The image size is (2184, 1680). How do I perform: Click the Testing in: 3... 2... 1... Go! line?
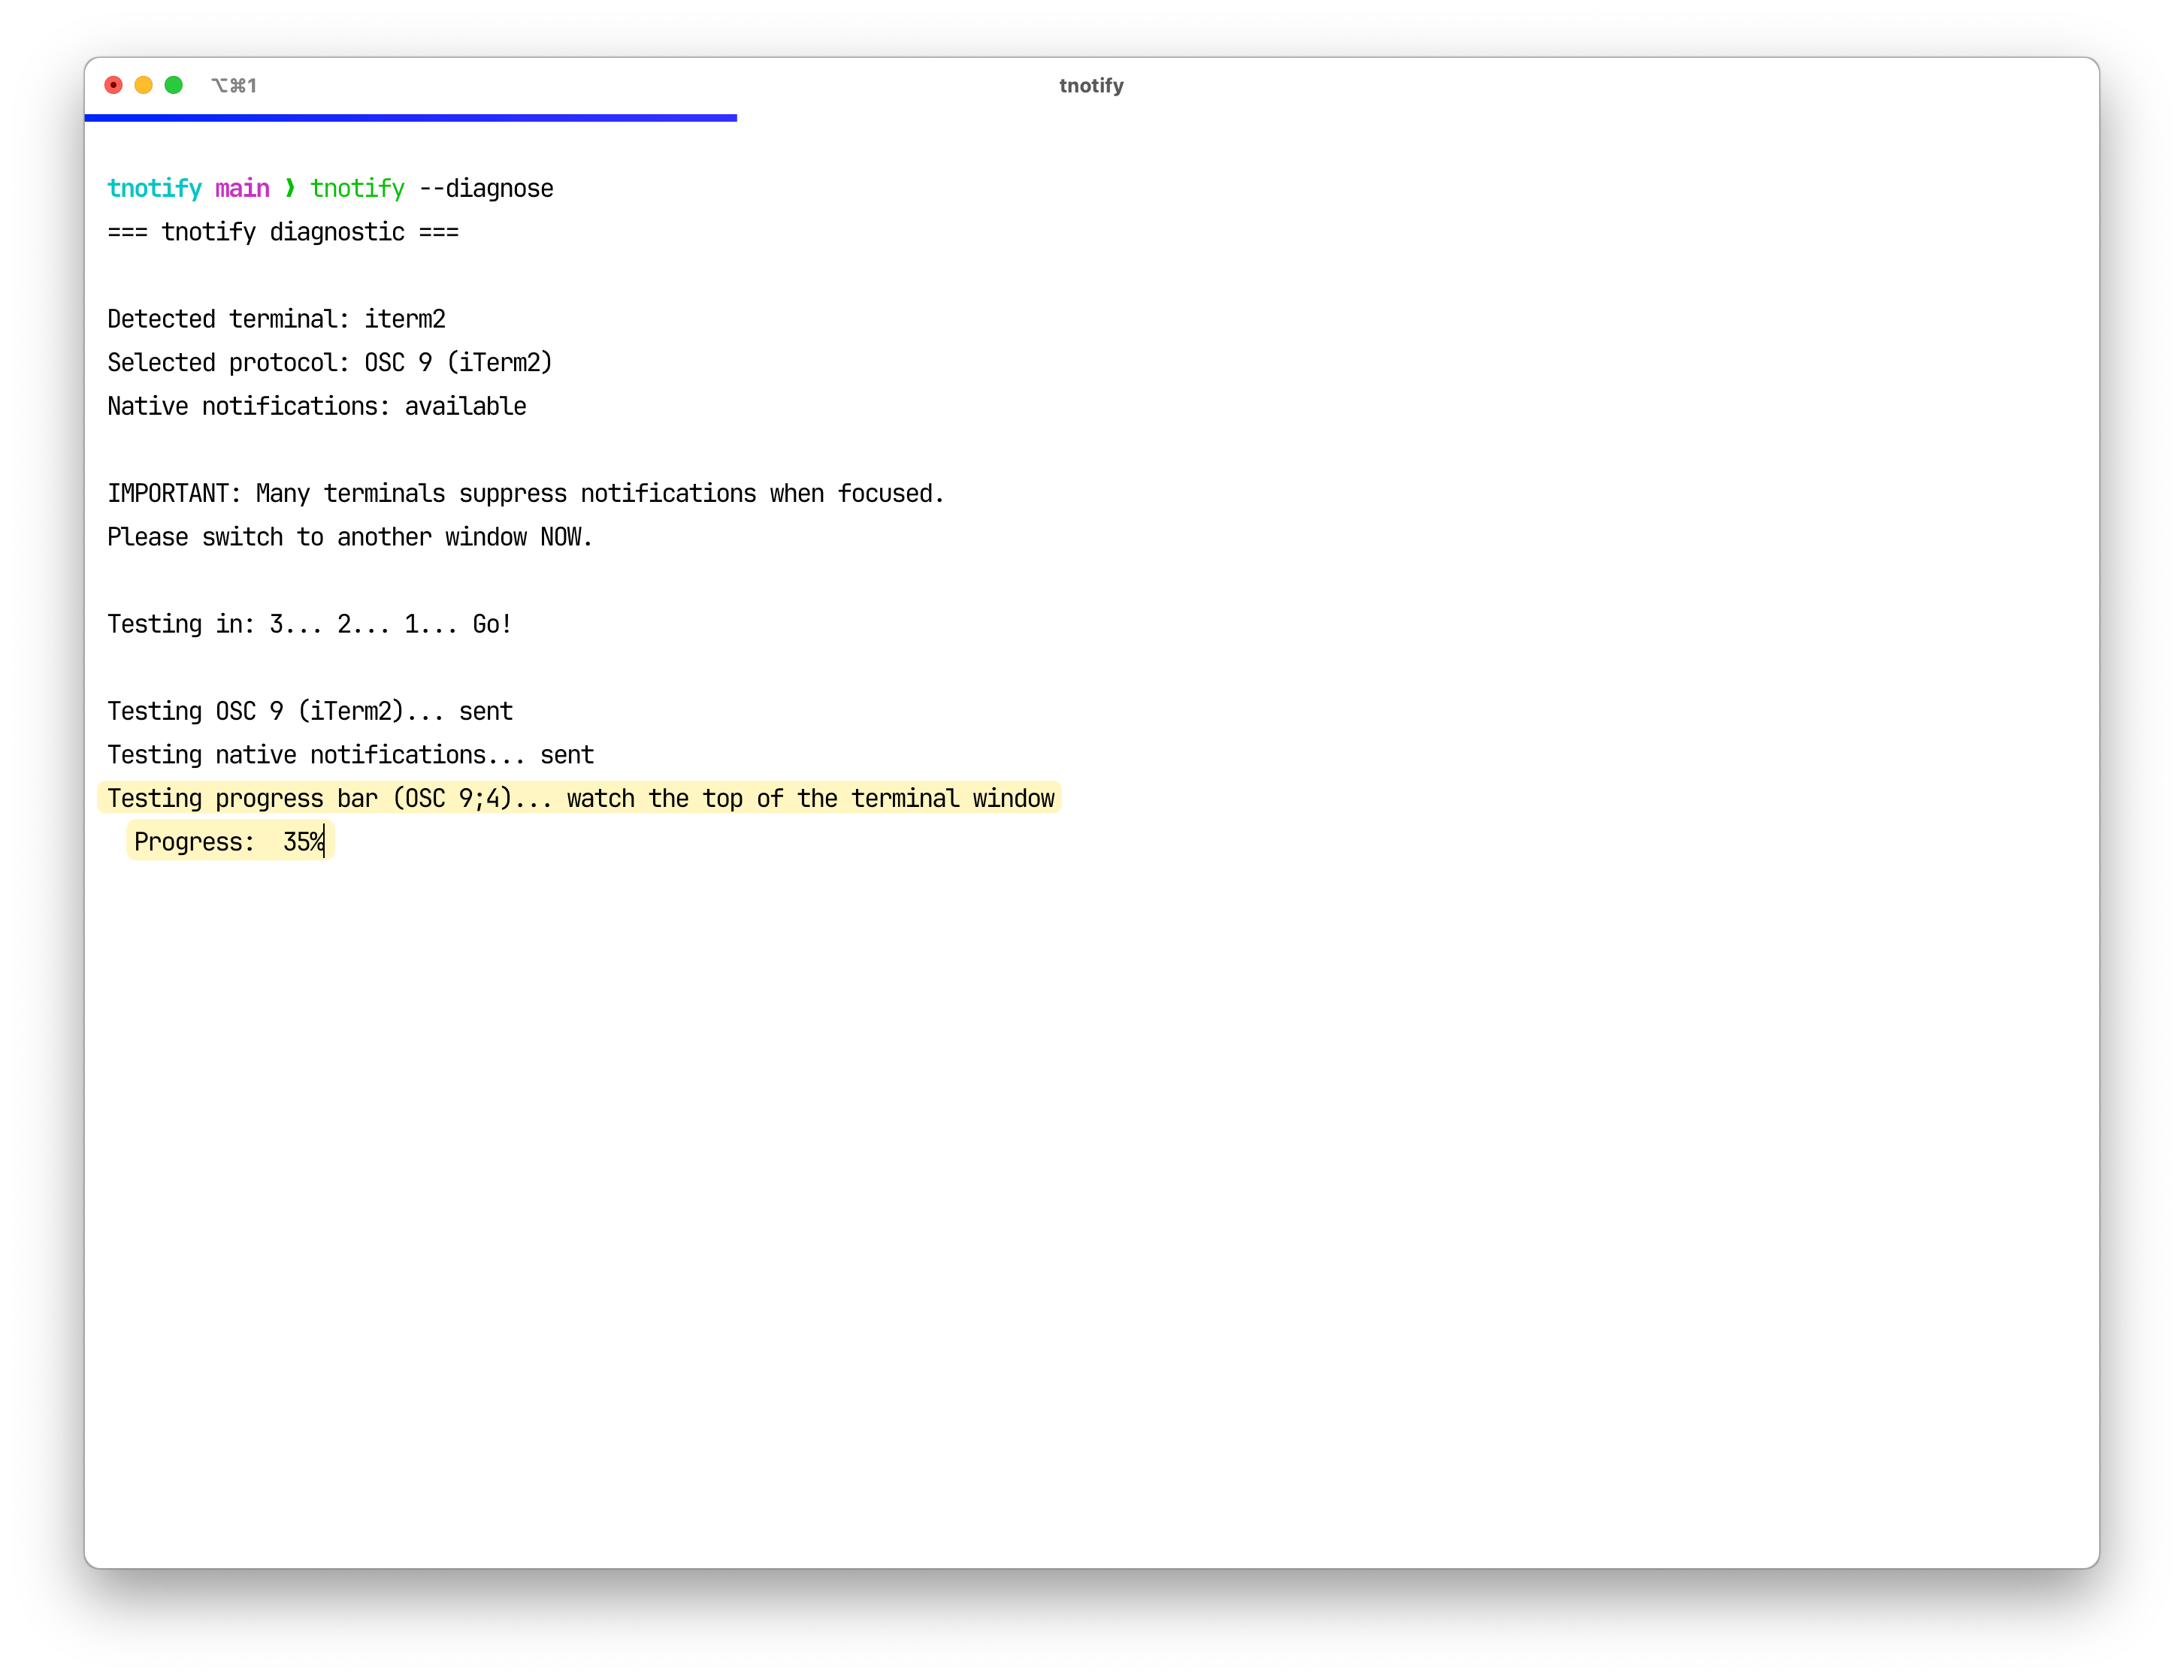(x=308, y=623)
